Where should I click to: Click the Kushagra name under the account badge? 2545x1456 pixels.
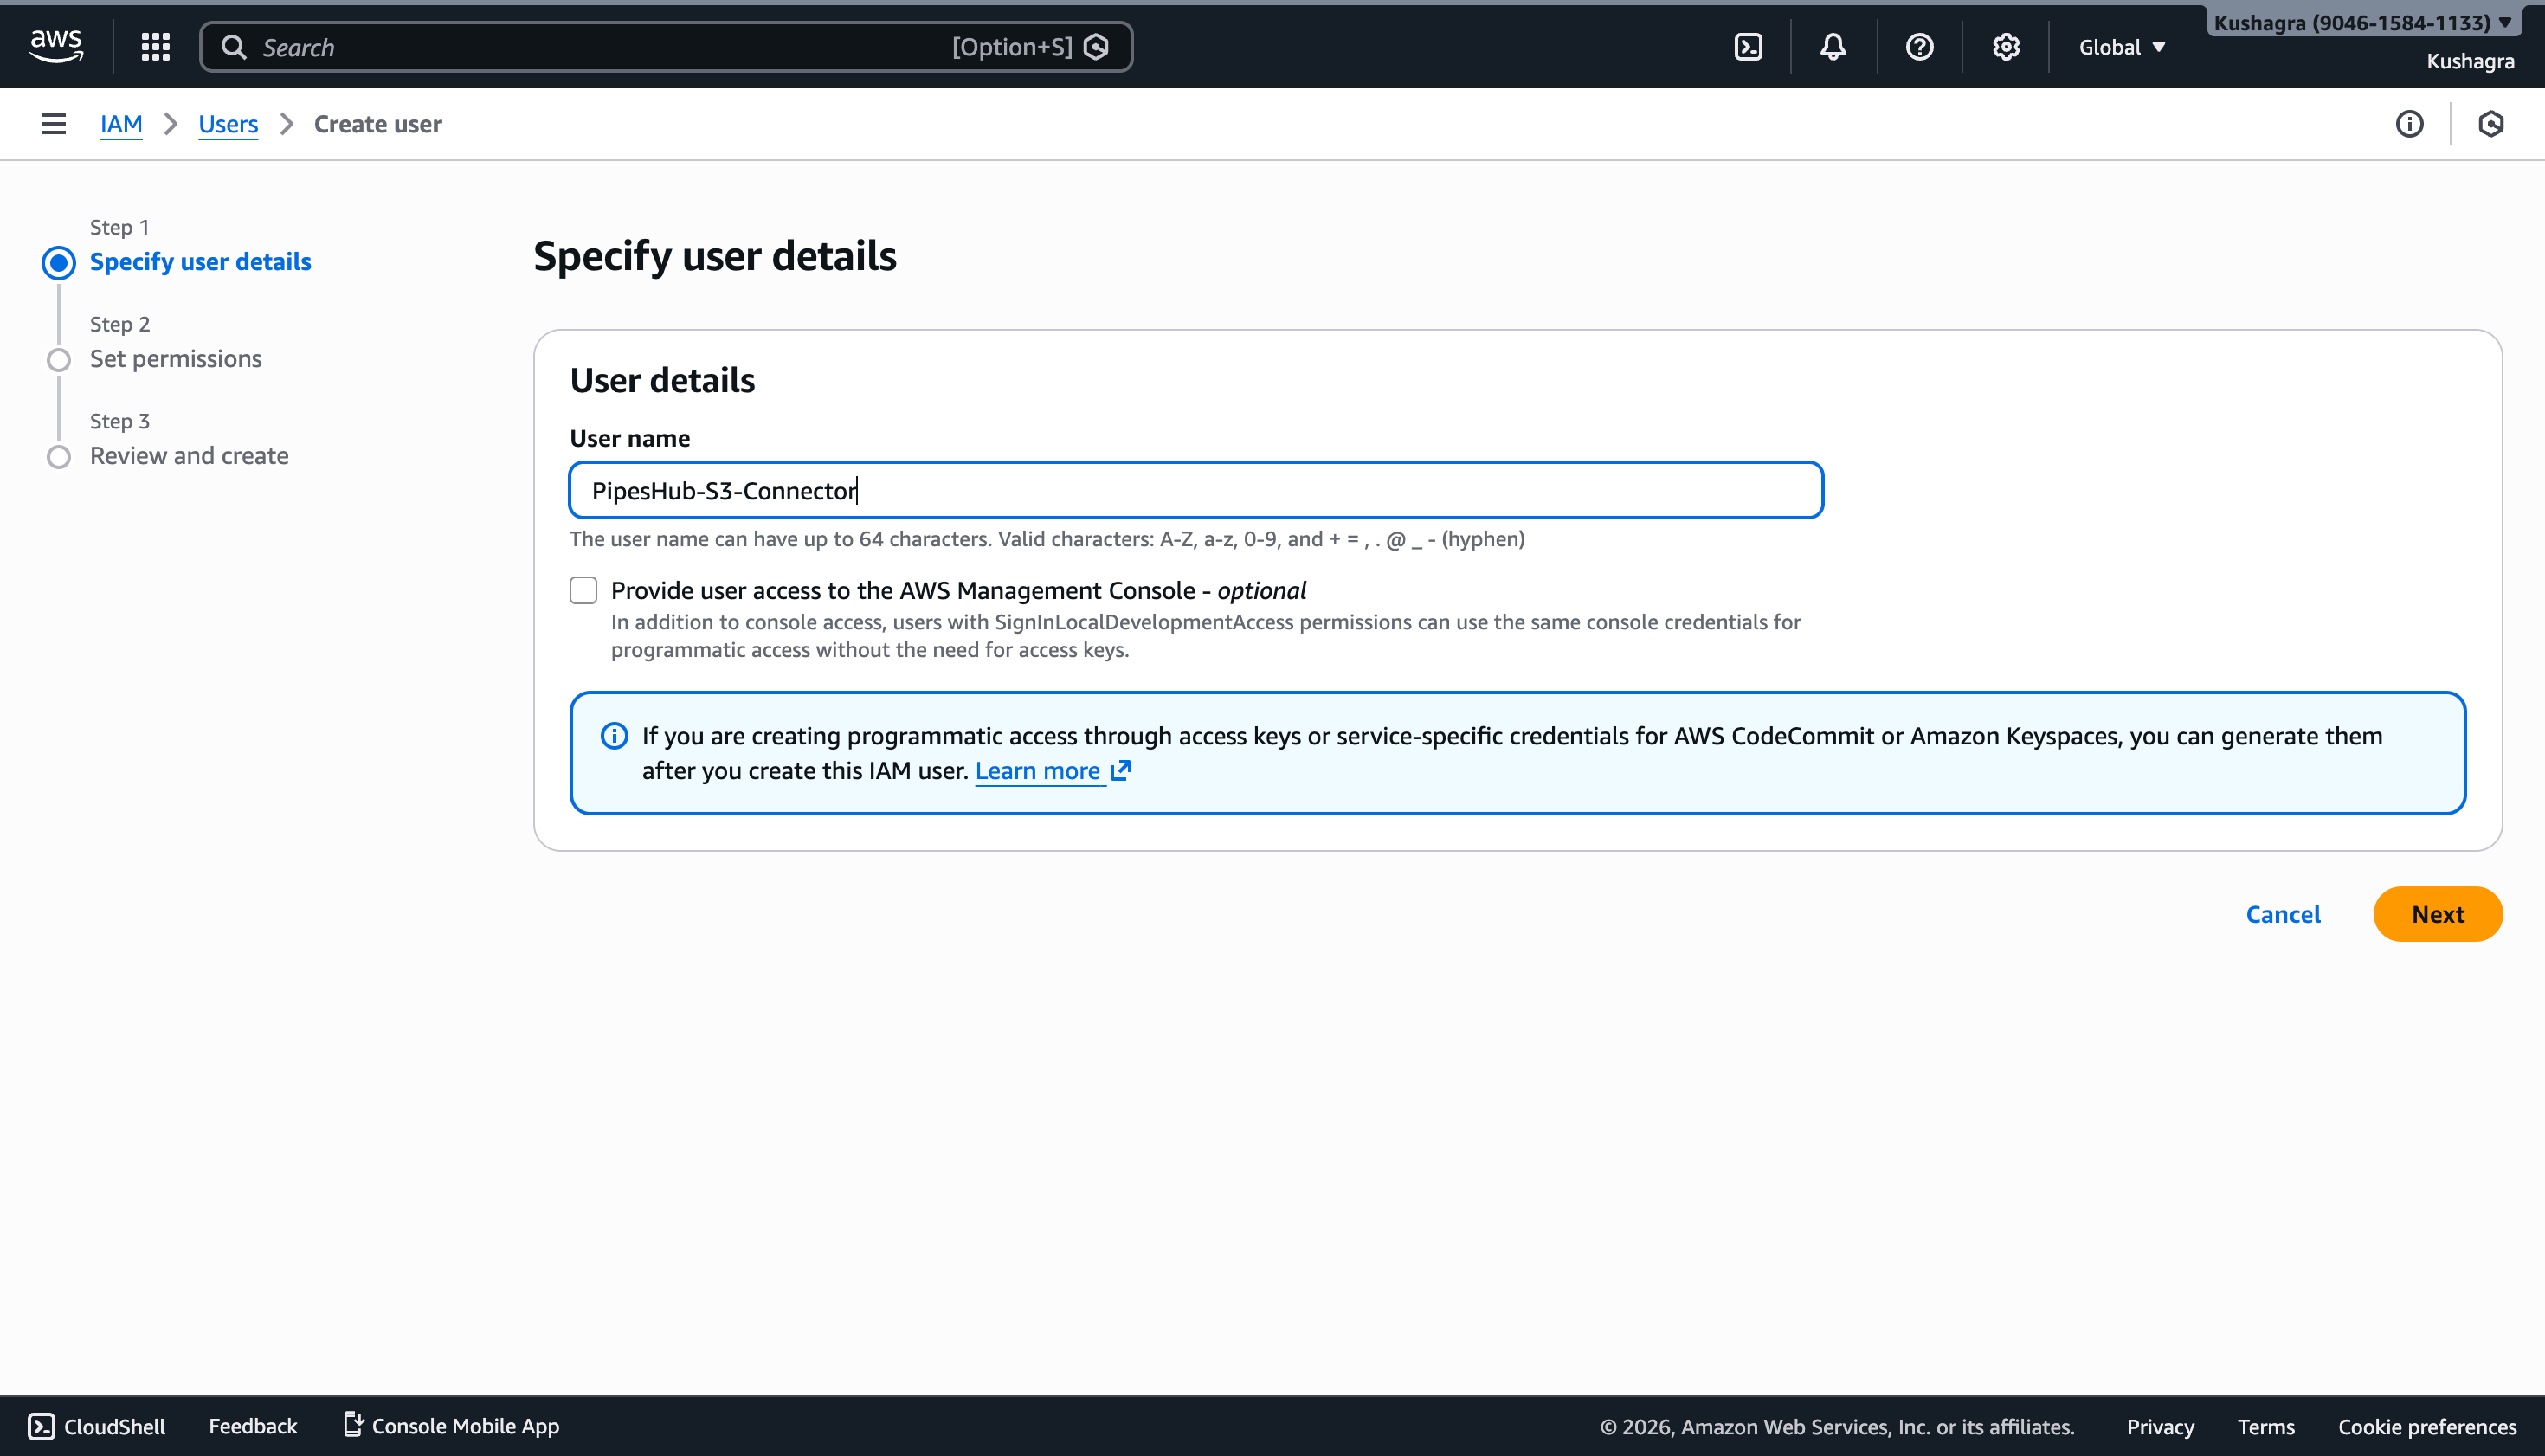coord(2470,61)
